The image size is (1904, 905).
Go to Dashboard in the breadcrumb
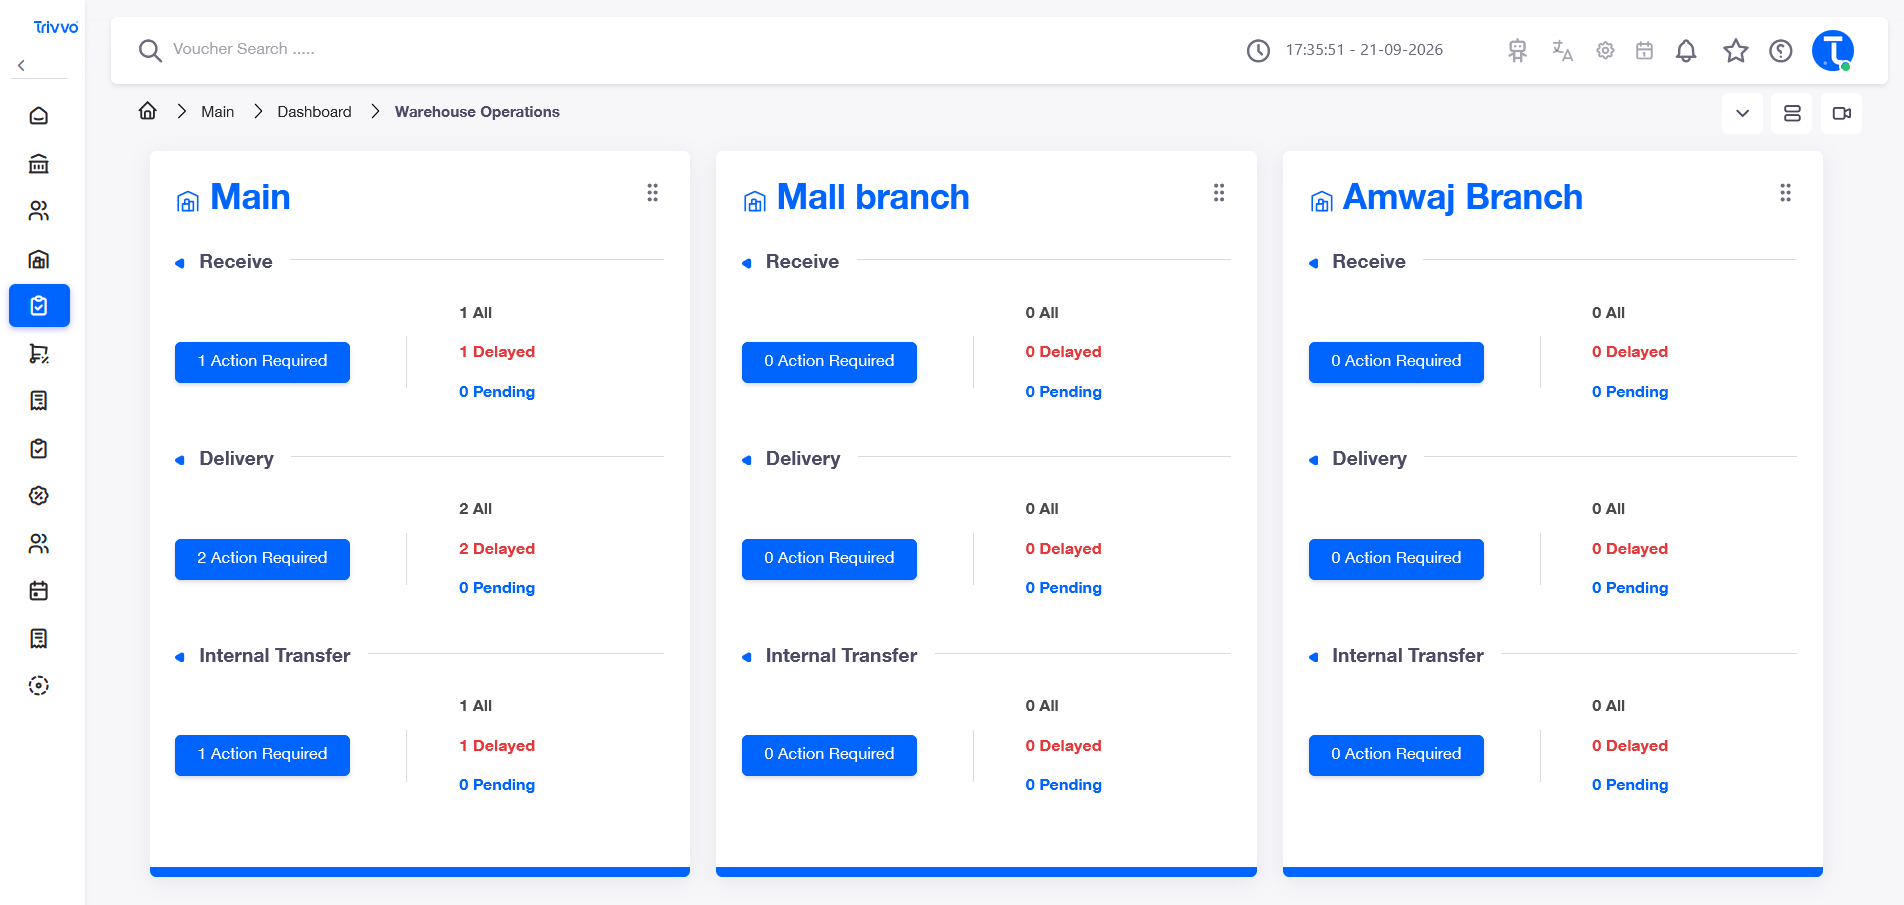click(x=314, y=112)
